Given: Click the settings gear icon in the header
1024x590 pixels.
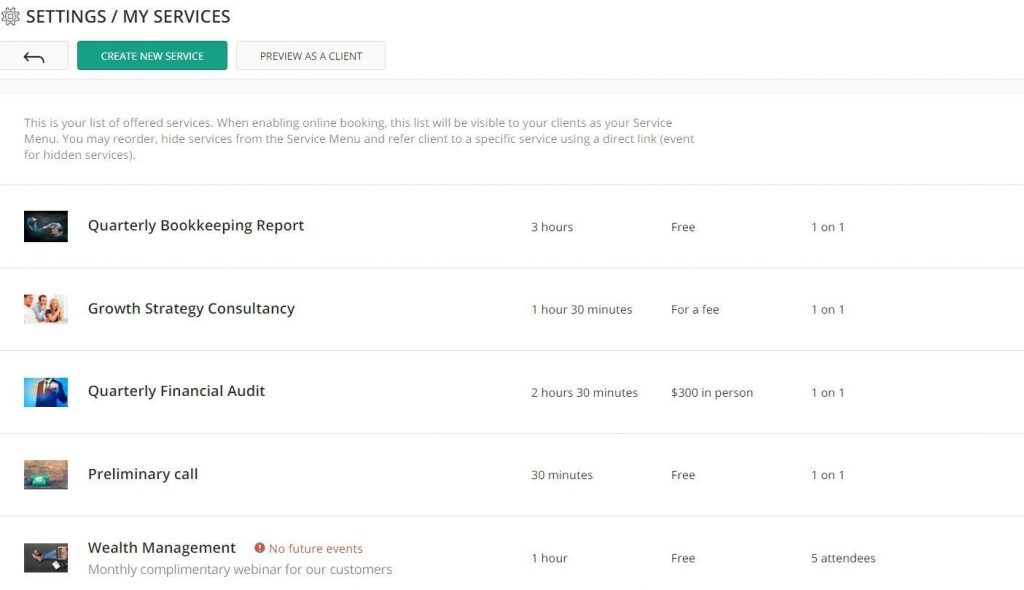Looking at the screenshot, I should click(x=10, y=16).
